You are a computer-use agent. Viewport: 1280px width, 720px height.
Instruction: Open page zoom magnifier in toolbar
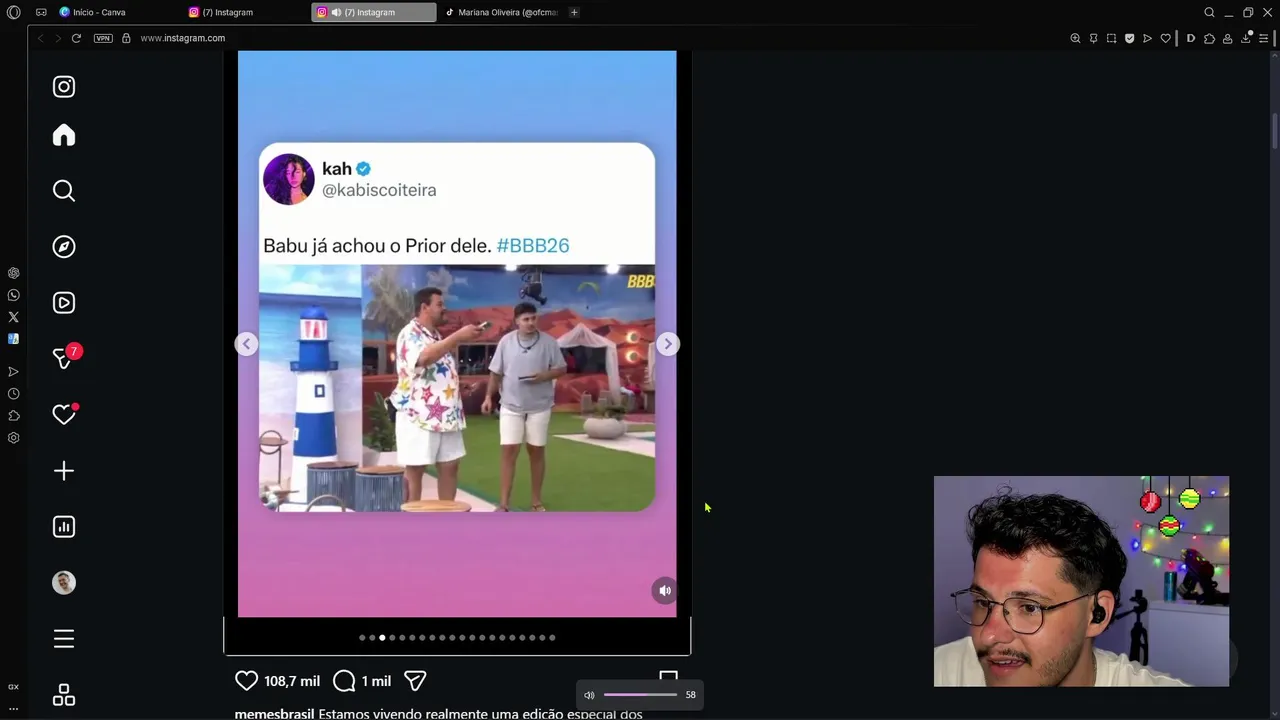tap(1075, 38)
